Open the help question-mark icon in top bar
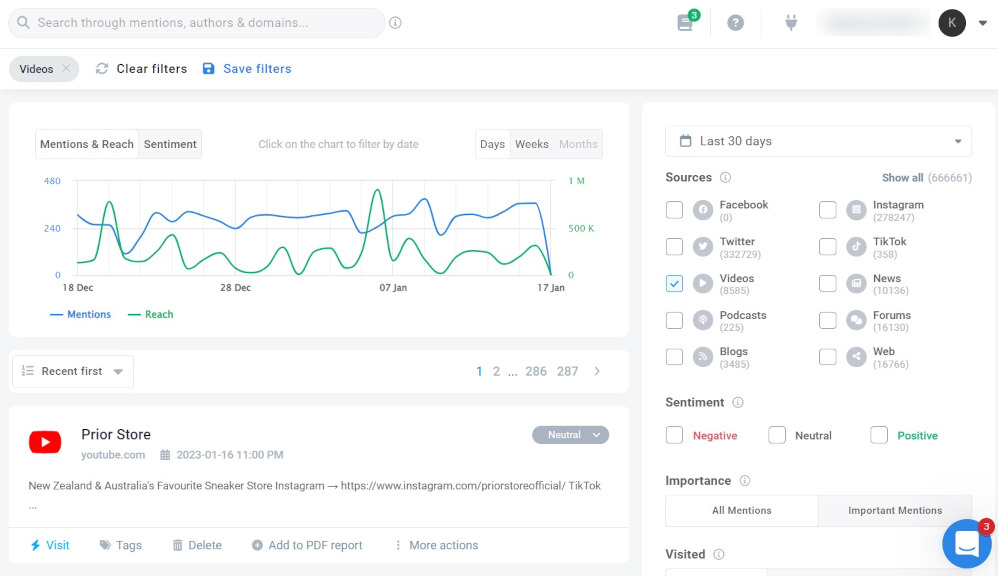This screenshot has height=576, width=998. pos(737,22)
